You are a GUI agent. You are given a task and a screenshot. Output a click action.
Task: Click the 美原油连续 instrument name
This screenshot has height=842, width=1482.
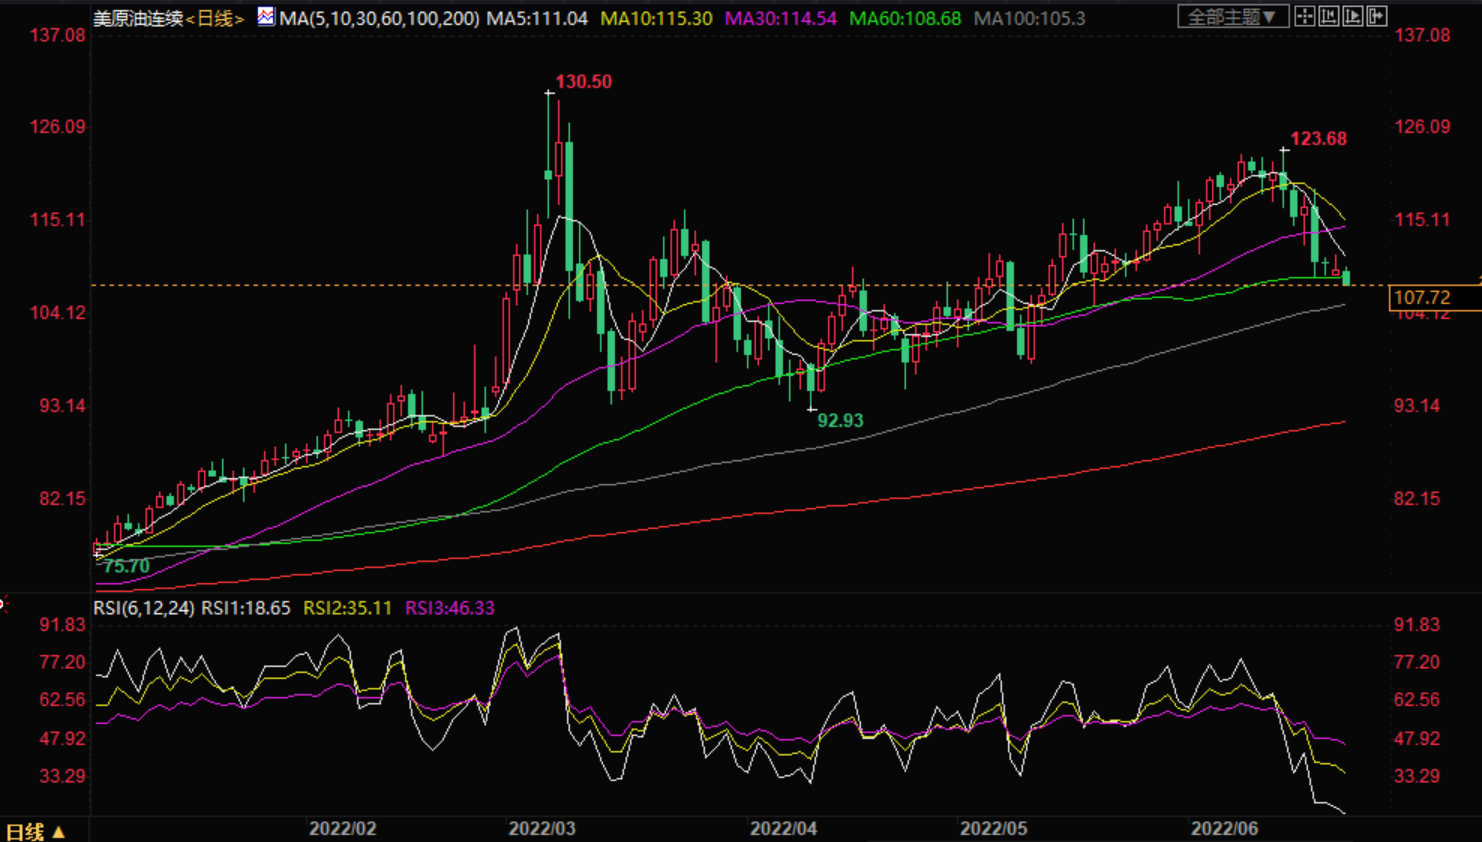coord(138,18)
